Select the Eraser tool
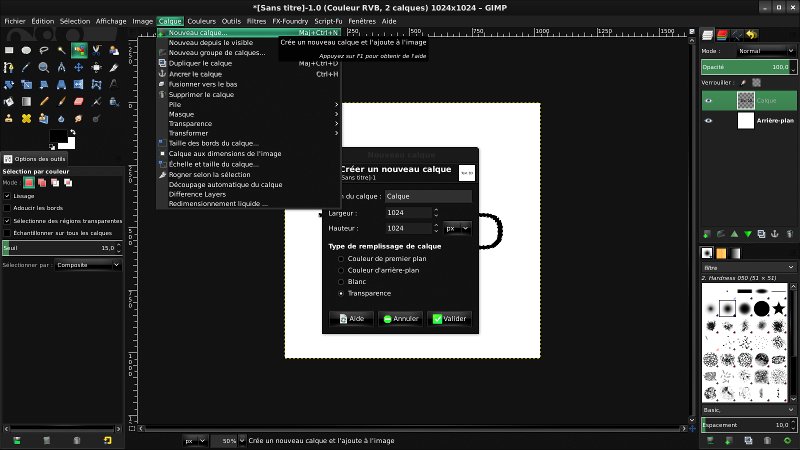This screenshot has width=800, height=450. [79, 102]
